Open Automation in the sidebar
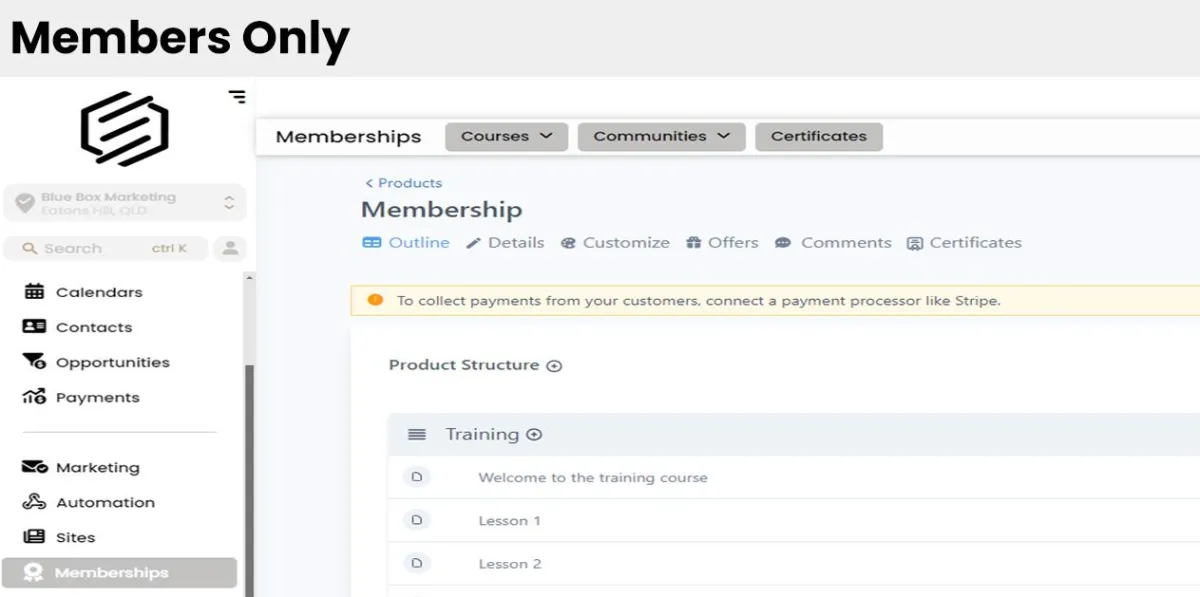The width and height of the screenshot is (1200, 597). 105,502
